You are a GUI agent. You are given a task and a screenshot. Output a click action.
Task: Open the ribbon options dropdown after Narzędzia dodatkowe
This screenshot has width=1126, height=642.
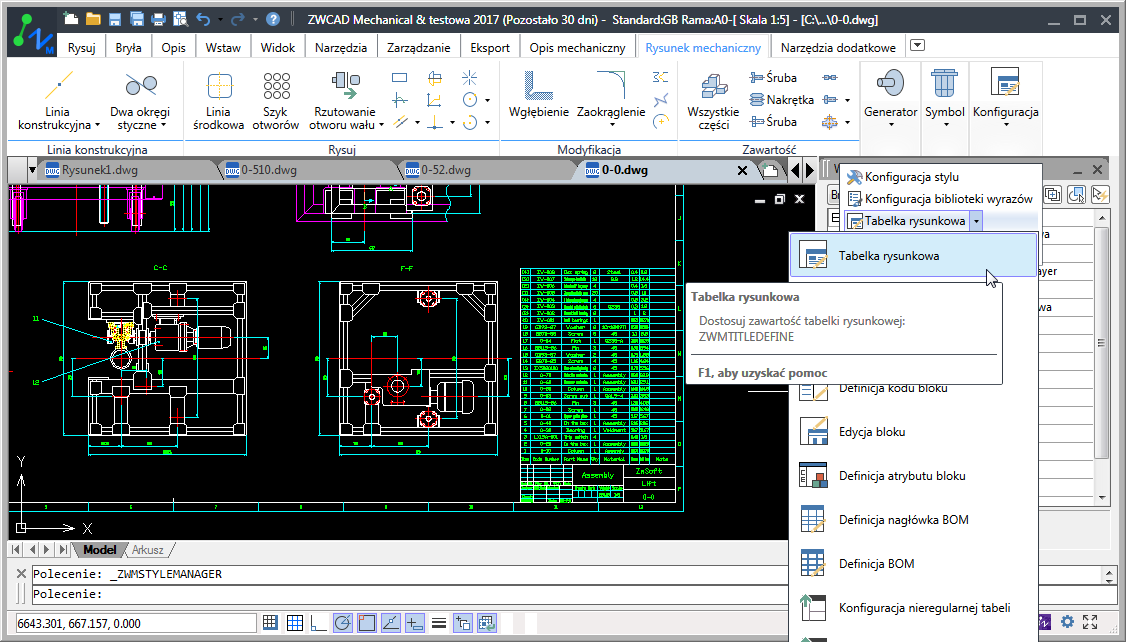[917, 46]
